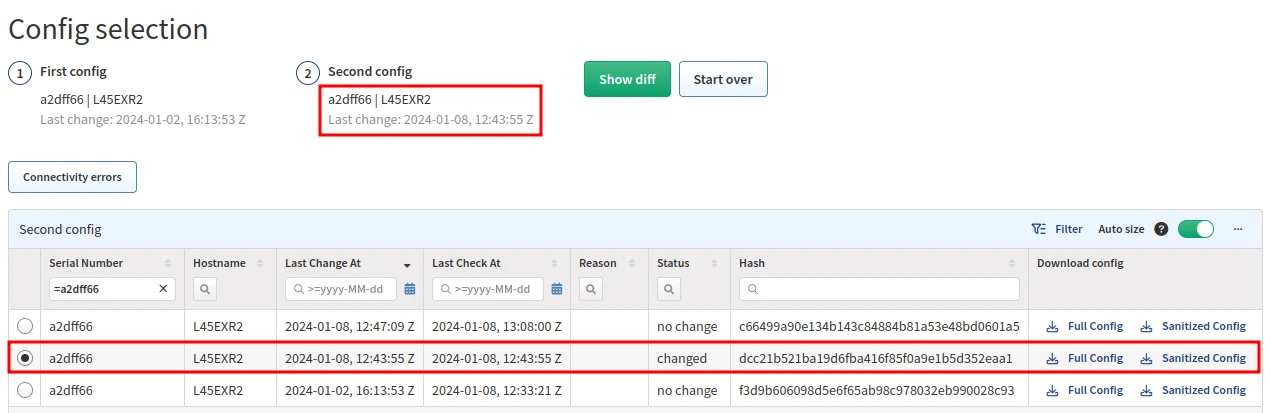Click the Hash filter input field
This screenshot has width=1270, height=413.
[879, 289]
